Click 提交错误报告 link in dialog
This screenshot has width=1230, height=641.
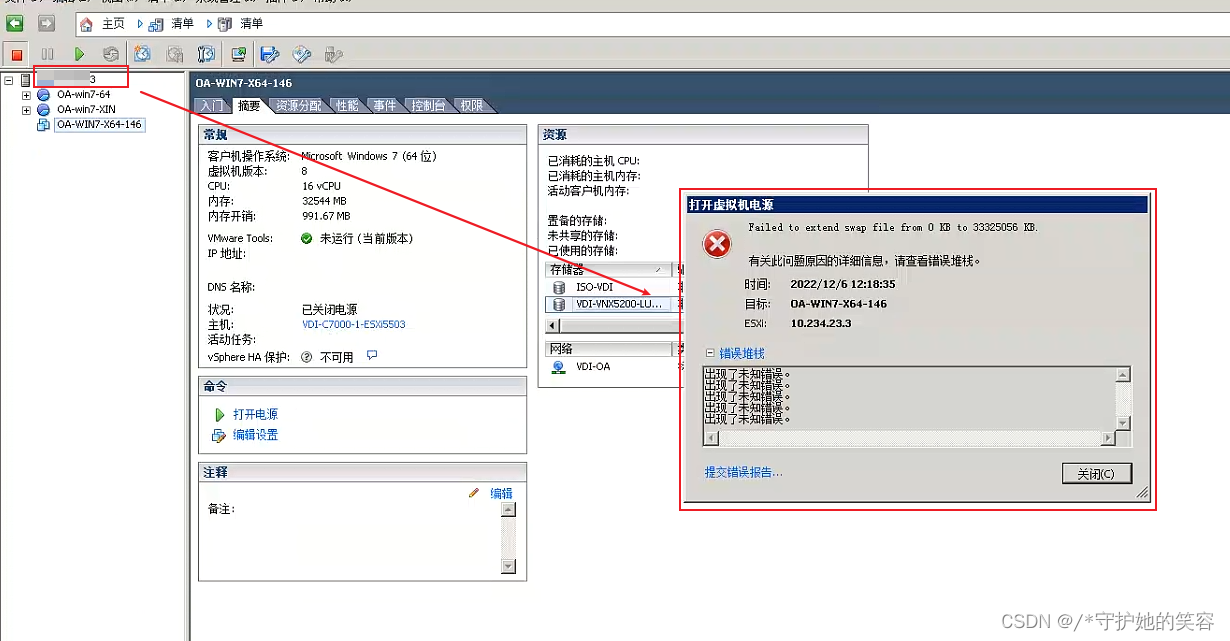(743, 472)
